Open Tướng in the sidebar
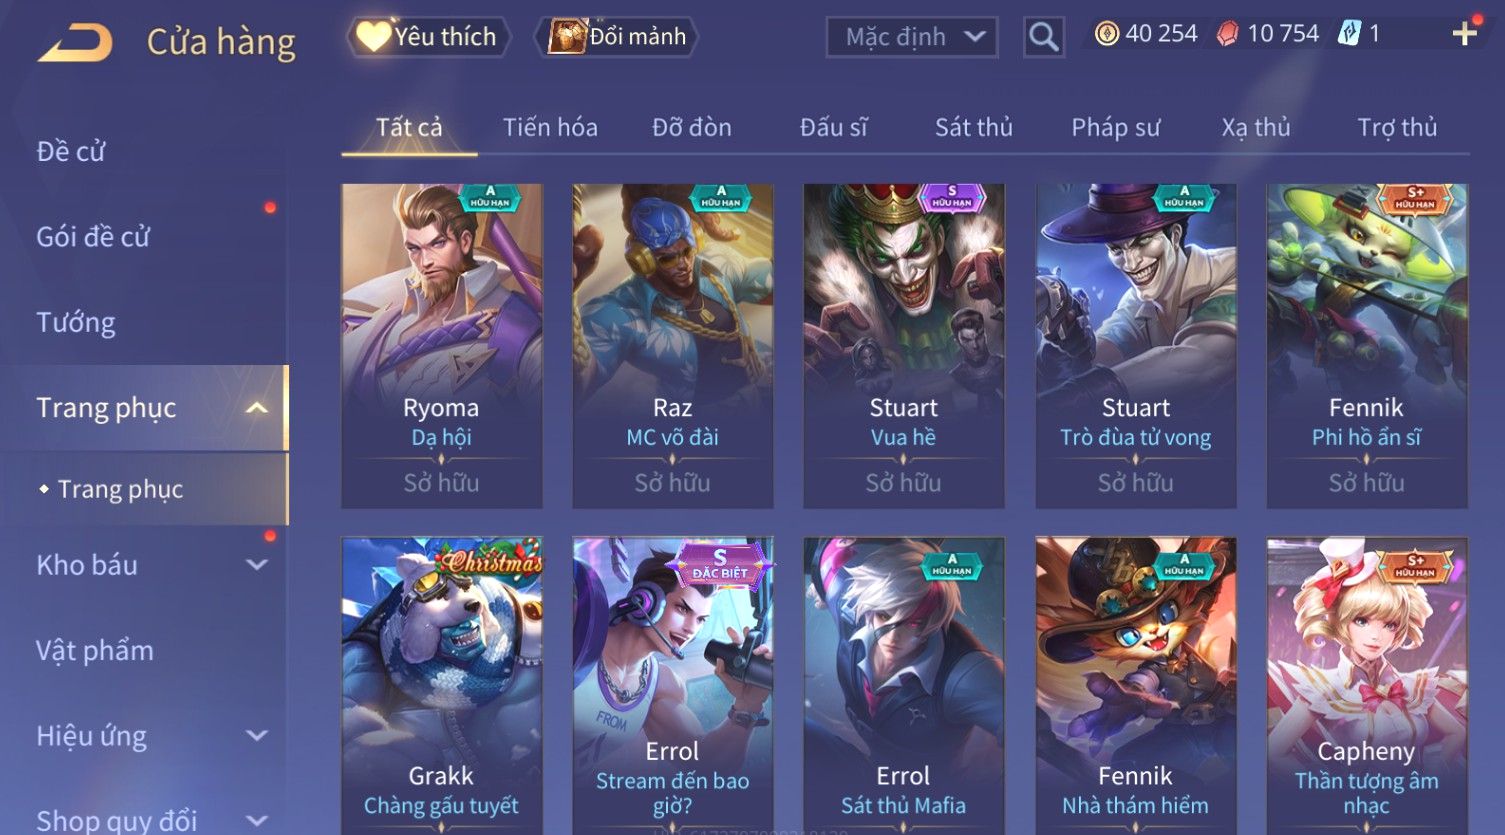The height and width of the screenshot is (835, 1505). pyautogui.click(x=76, y=322)
